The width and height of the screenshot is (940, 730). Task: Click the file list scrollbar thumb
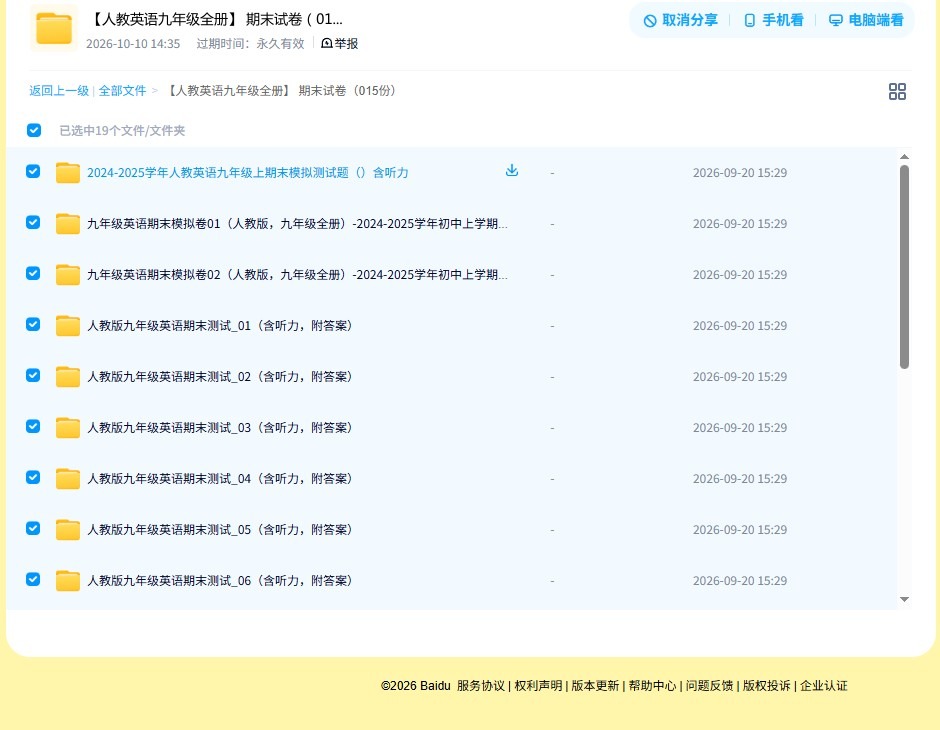click(905, 267)
